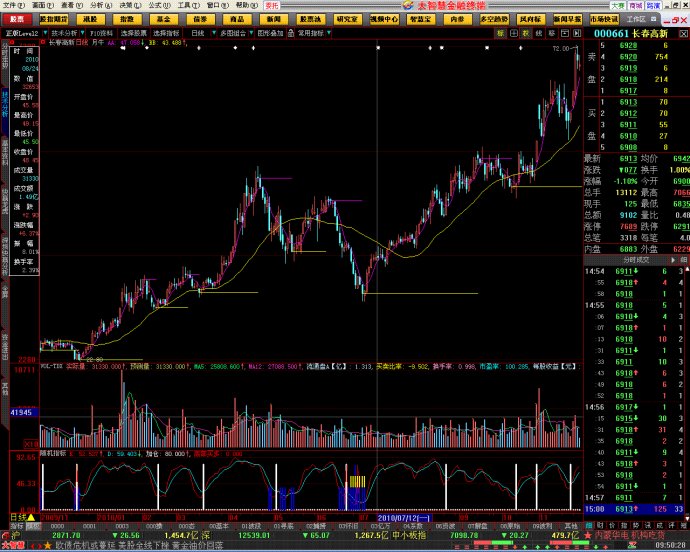Select the 新闻 toolbar button
The height and width of the screenshot is (552, 690).
click(274, 19)
